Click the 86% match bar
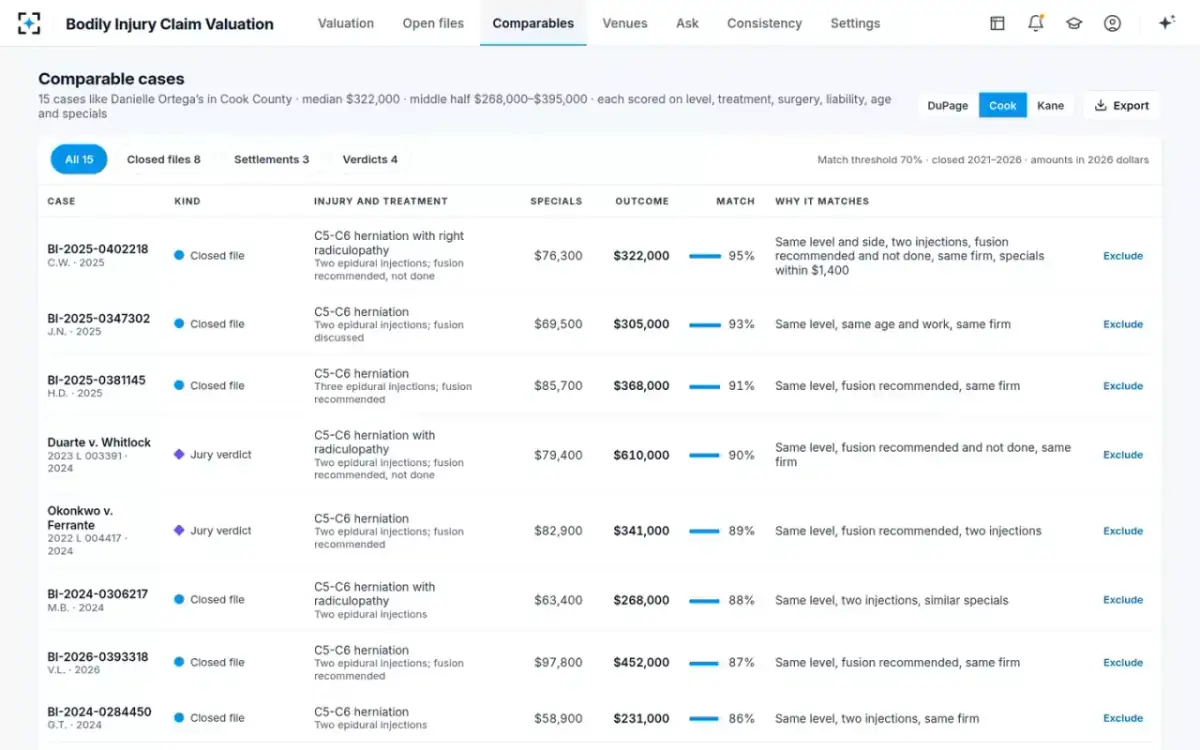The image size is (1200, 750). click(x=705, y=718)
